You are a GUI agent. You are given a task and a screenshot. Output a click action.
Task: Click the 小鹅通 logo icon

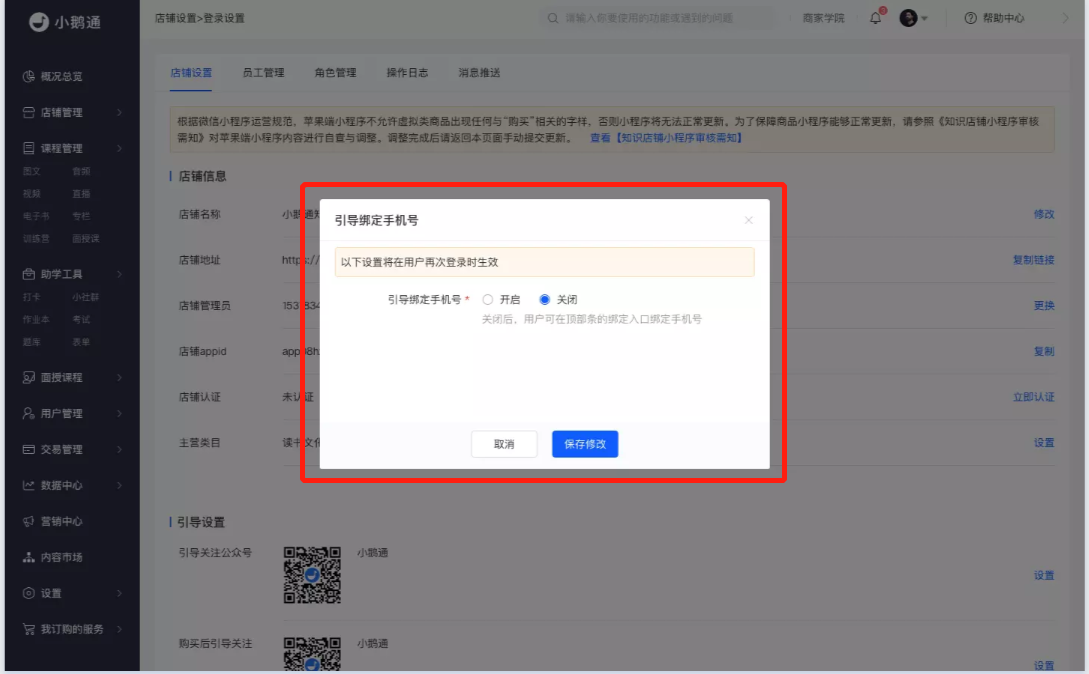[39, 22]
